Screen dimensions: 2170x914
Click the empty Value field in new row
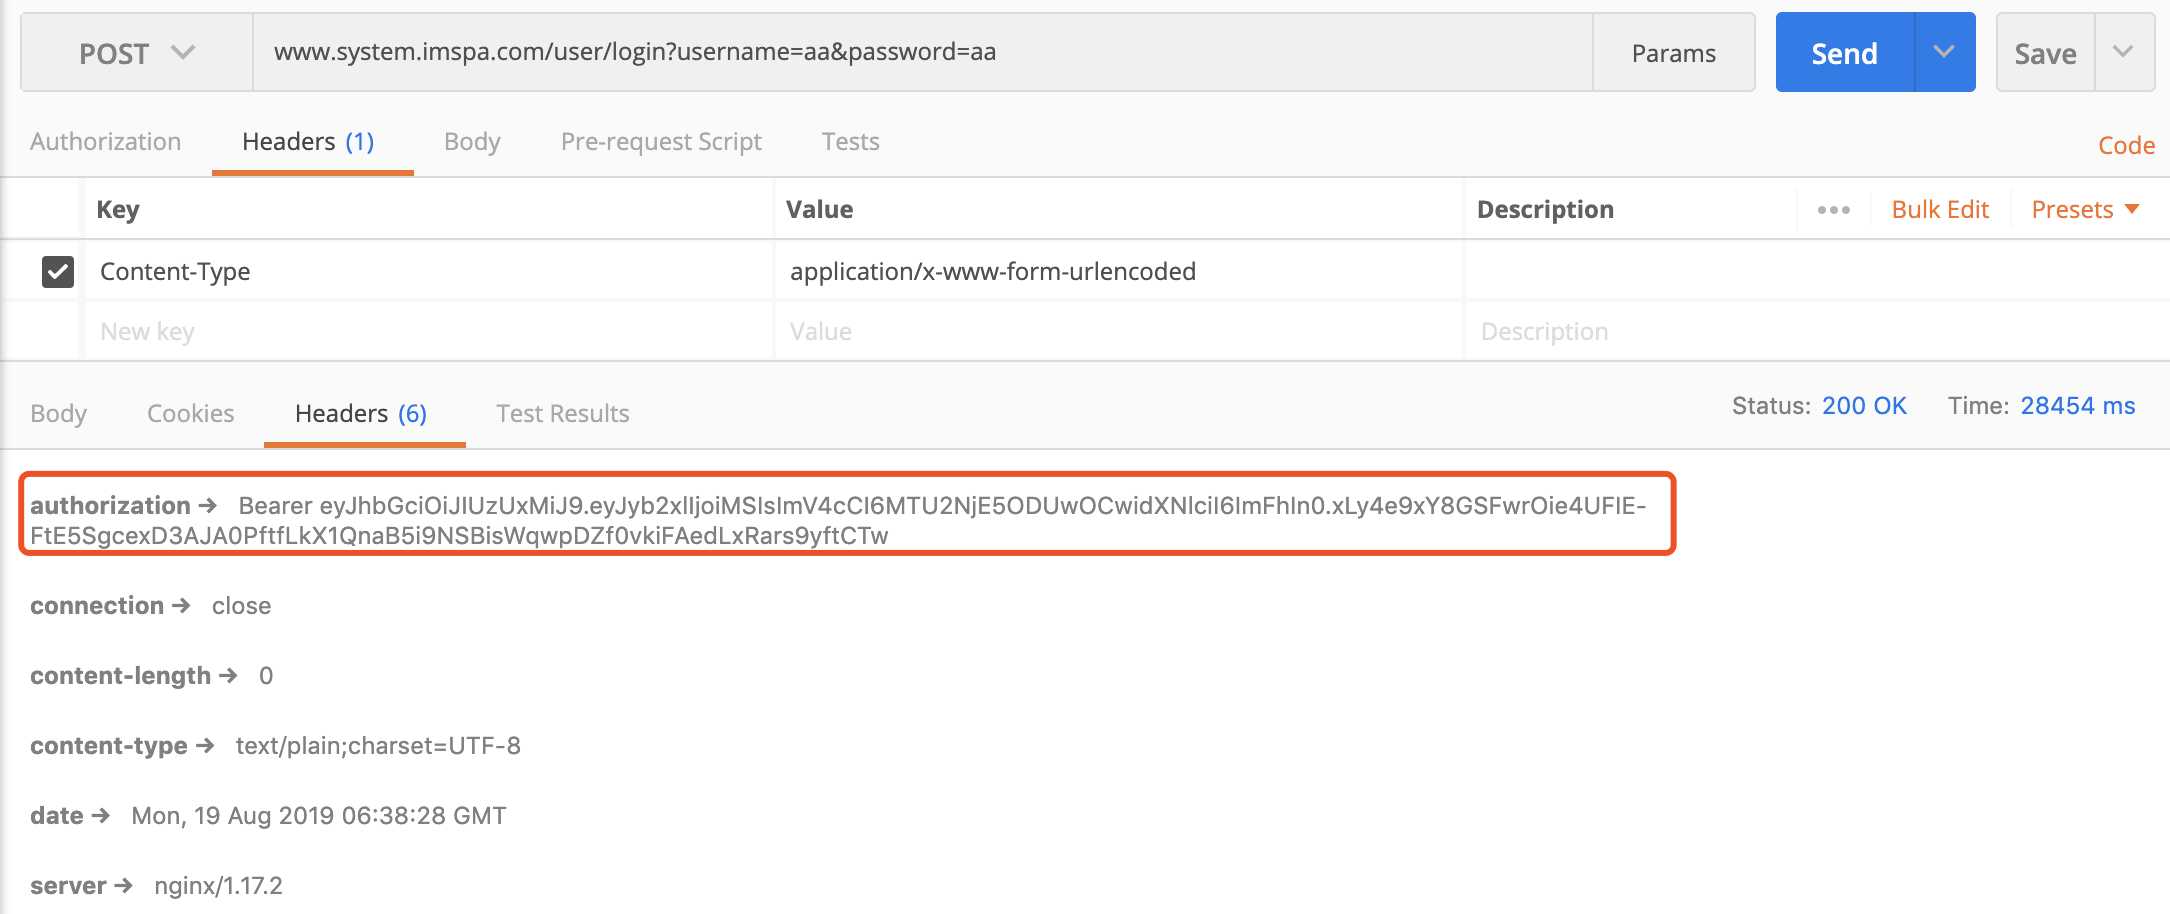pyautogui.click(x=1119, y=331)
